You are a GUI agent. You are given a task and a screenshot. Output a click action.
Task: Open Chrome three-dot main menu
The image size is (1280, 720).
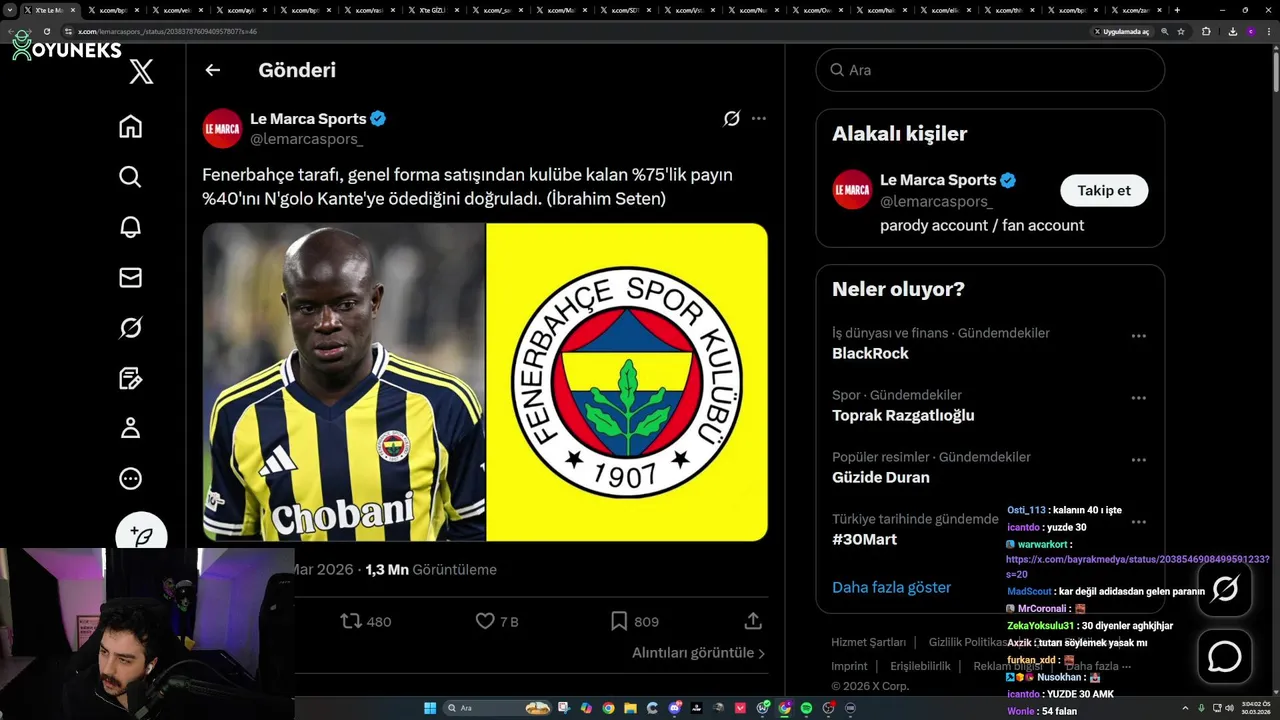(x=1270, y=31)
